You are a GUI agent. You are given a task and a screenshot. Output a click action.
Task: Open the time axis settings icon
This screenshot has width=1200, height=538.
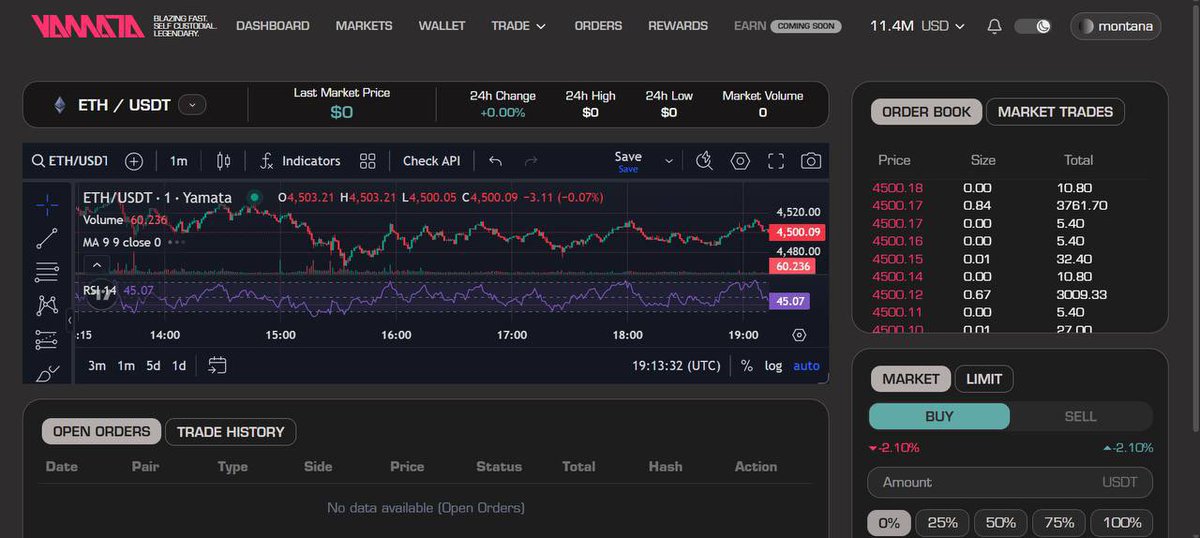799,335
